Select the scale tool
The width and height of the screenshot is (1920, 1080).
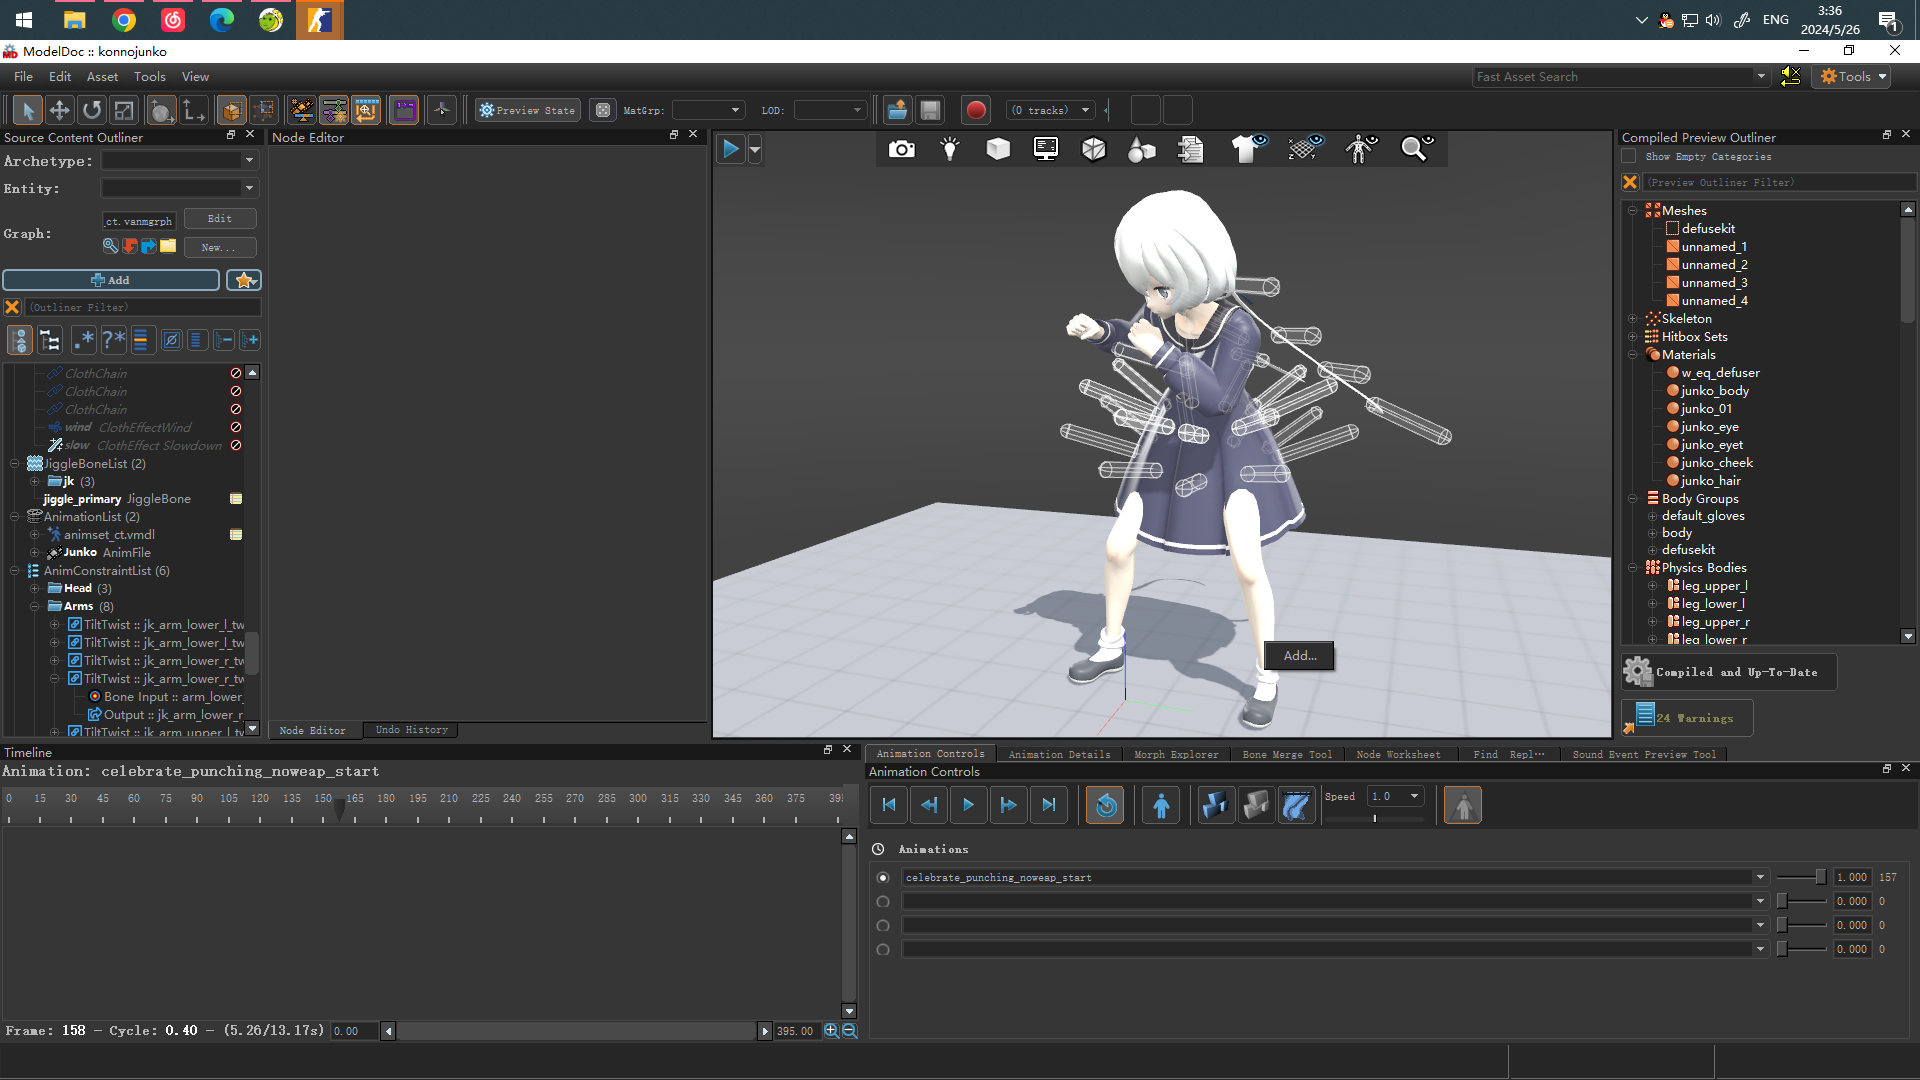pos(124,110)
